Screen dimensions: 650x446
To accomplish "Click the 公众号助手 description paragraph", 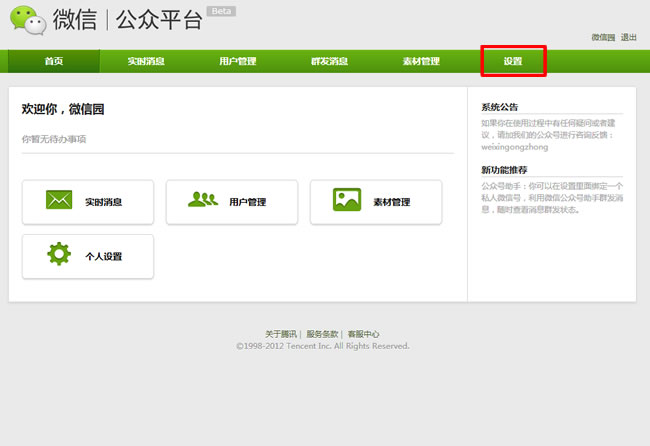I will click(x=552, y=198).
